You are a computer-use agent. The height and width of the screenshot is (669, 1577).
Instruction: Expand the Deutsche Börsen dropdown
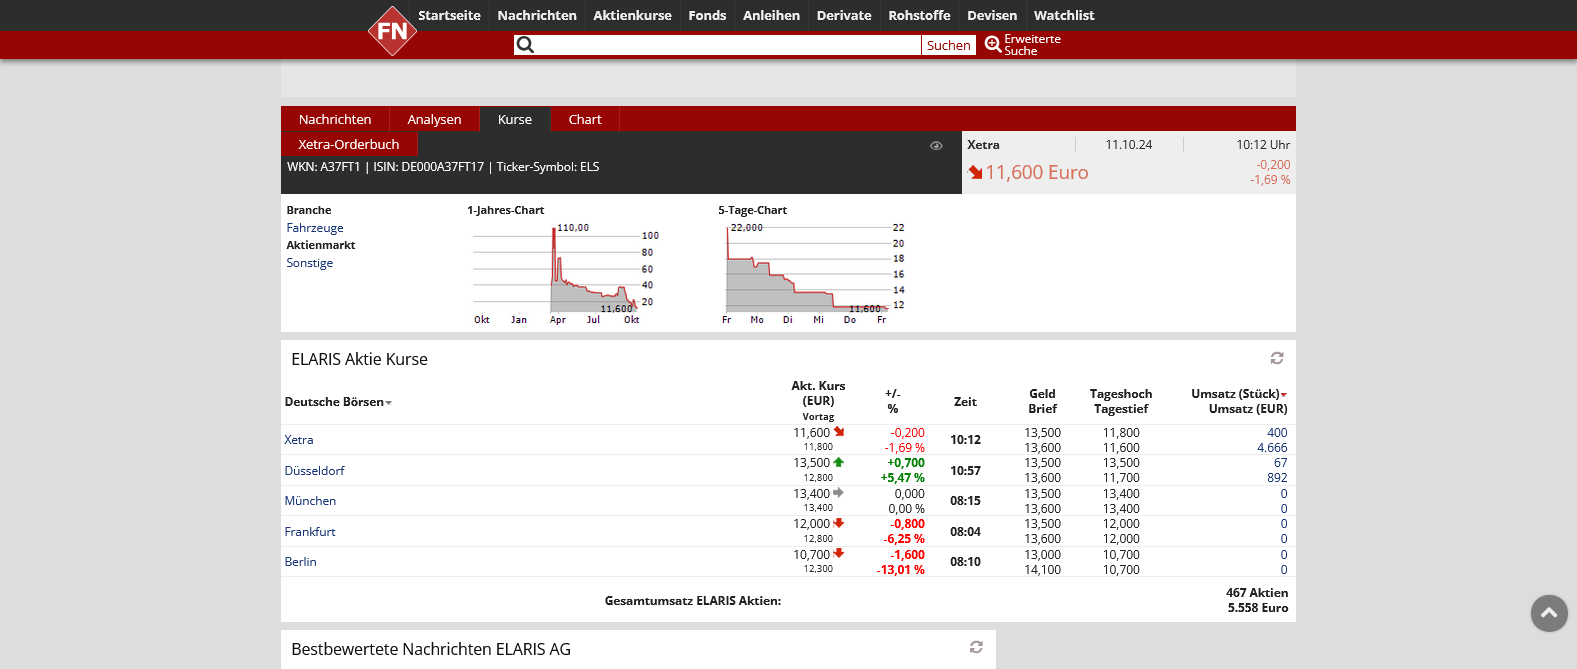coord(389,403)
